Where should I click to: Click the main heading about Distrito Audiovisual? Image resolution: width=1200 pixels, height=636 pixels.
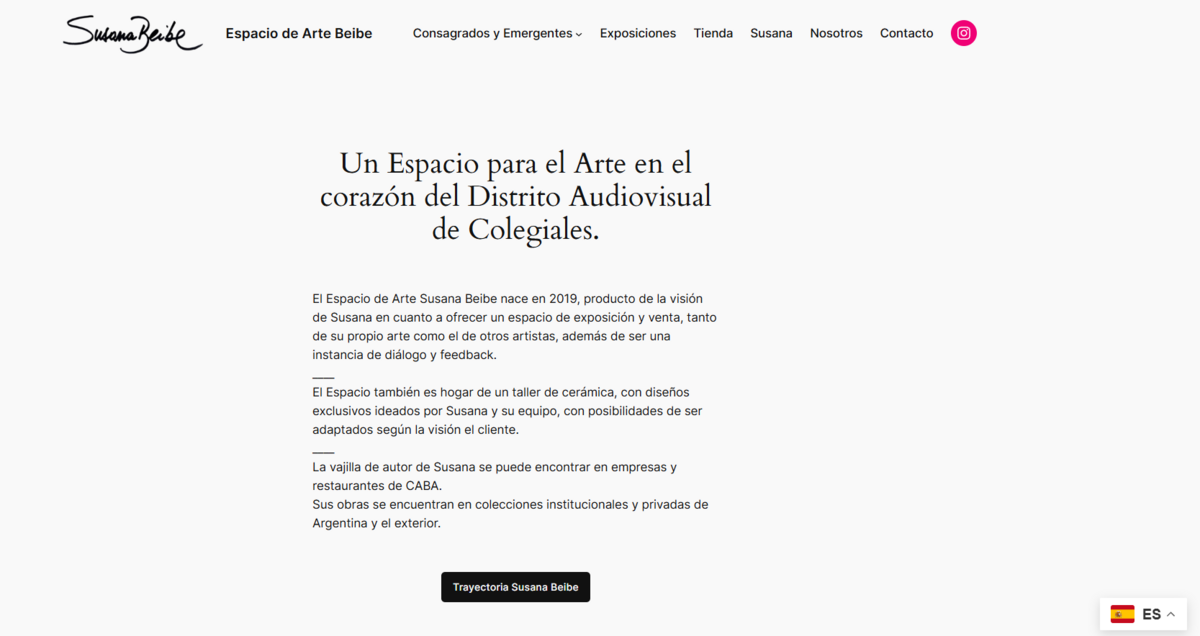(x=515, y=195)
